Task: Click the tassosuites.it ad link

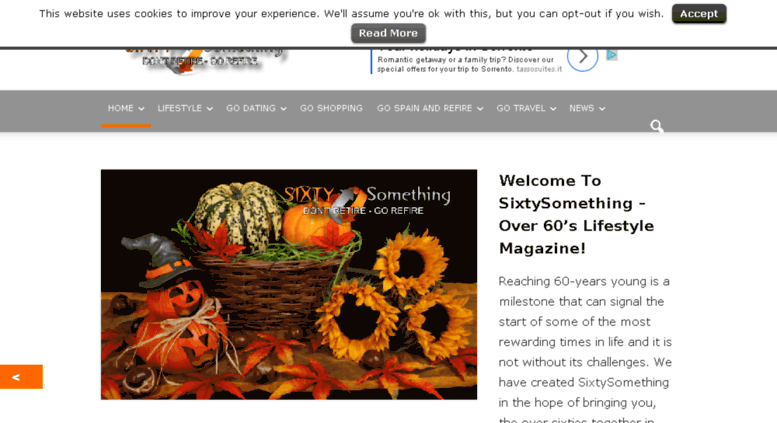Action: (x=539, y=69)
